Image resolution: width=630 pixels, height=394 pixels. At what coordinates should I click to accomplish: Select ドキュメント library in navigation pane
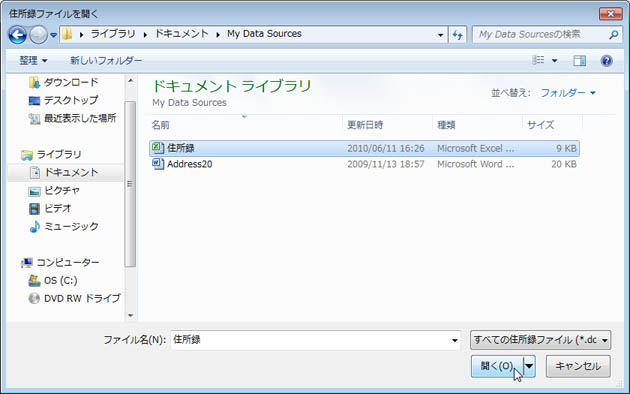click(x=71, y=172)
